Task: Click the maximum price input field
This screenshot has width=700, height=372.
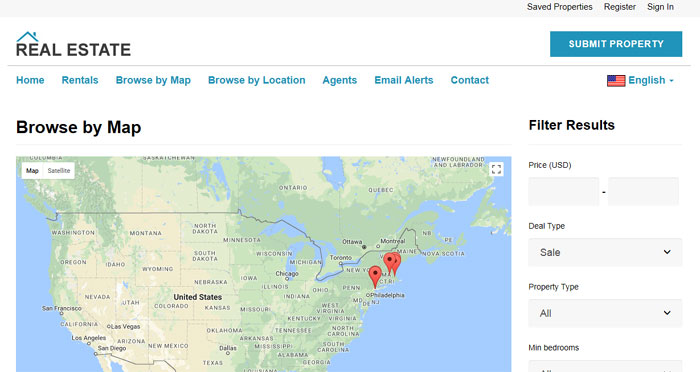Action: [643, 191]
